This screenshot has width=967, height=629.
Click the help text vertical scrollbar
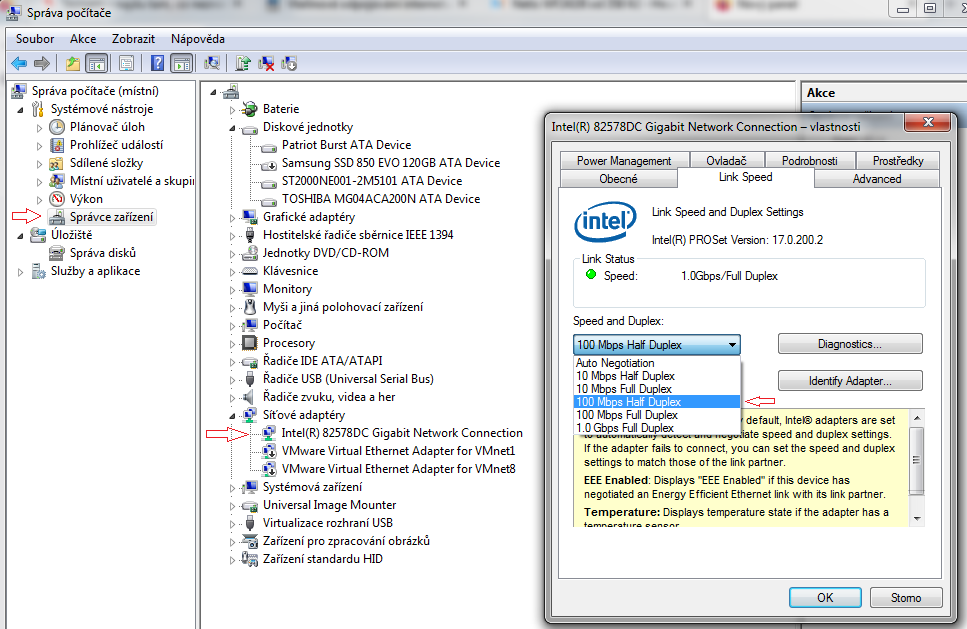coord(916,470)
